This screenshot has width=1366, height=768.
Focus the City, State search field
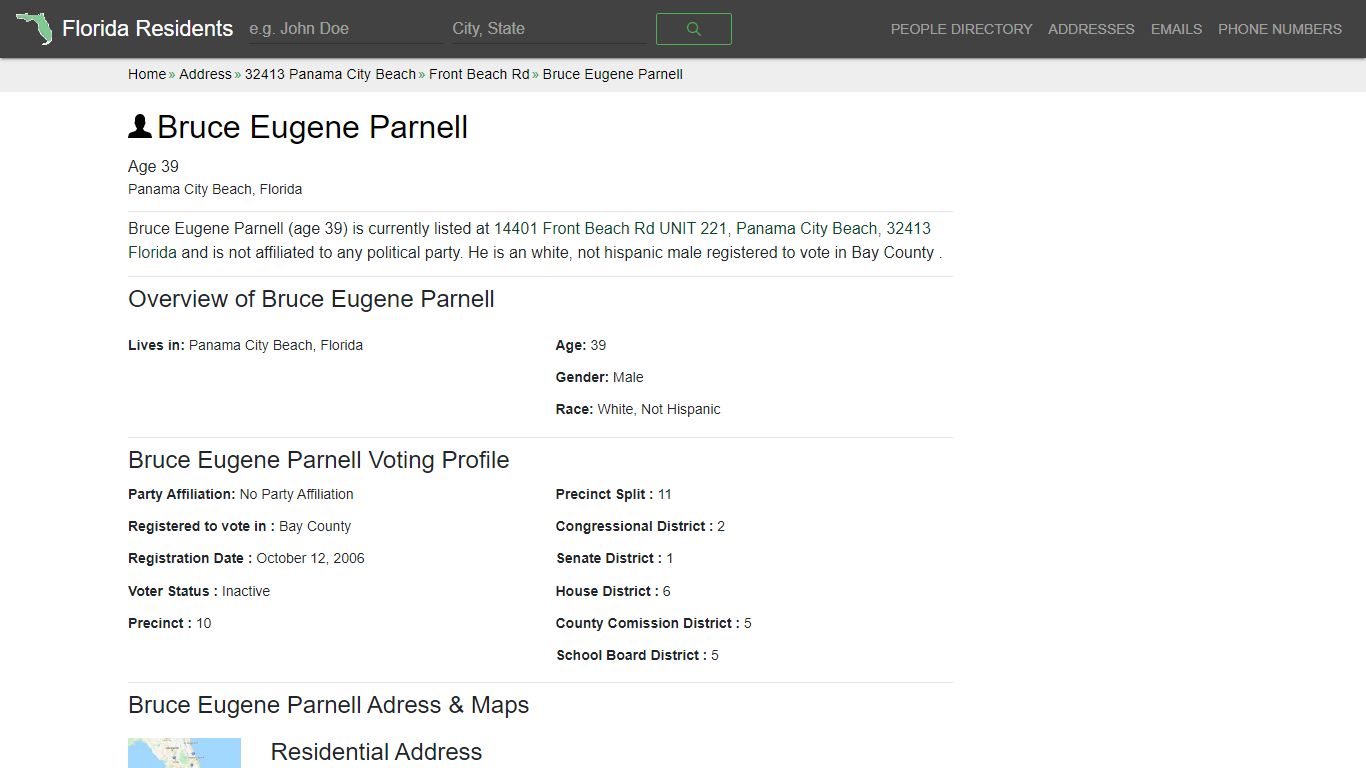(549, 29)
